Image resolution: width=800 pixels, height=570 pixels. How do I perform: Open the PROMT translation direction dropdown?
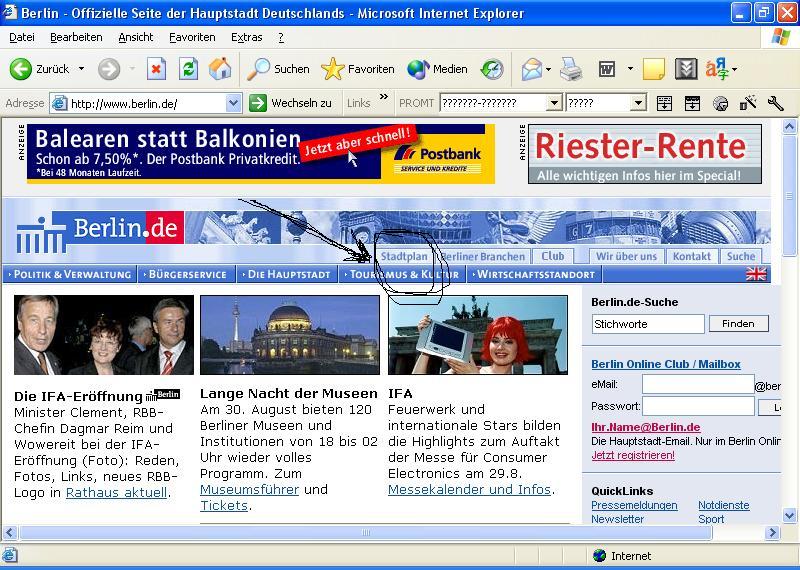tap(554, 103)
